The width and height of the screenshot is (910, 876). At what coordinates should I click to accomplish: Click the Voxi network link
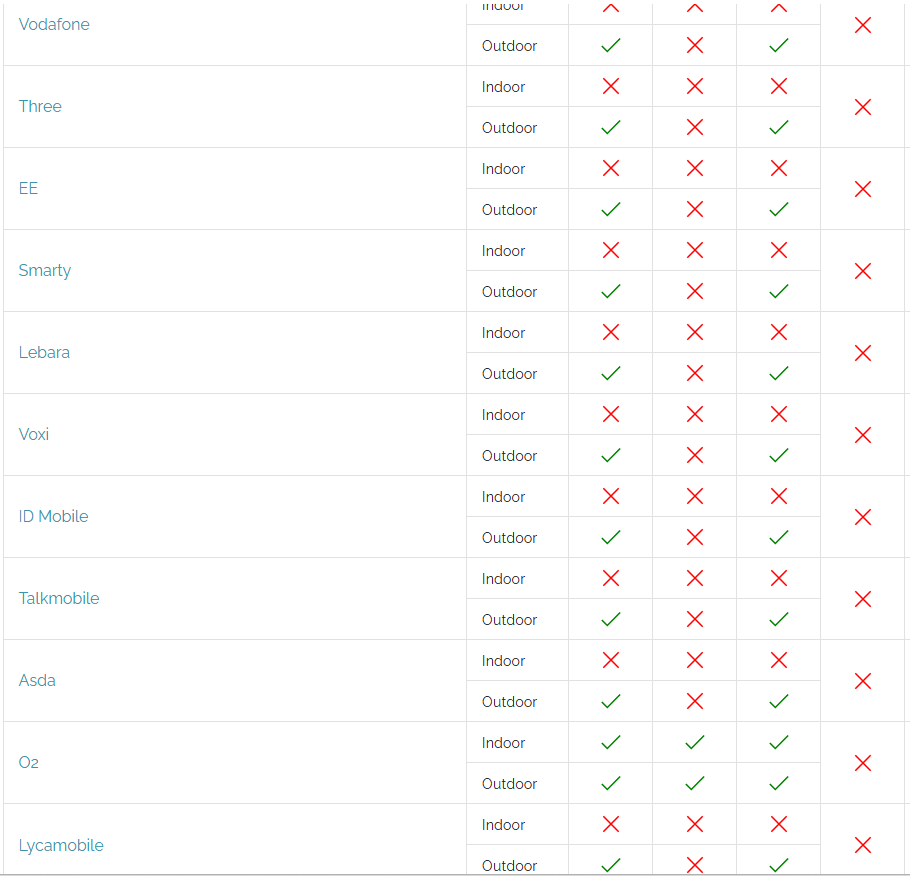pos(34,434)
